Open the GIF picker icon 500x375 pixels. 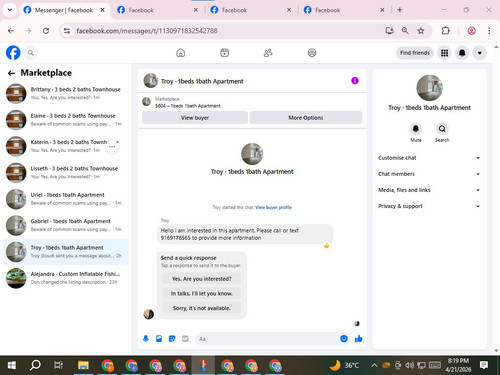pyautogui.click(x=185, y=339)
